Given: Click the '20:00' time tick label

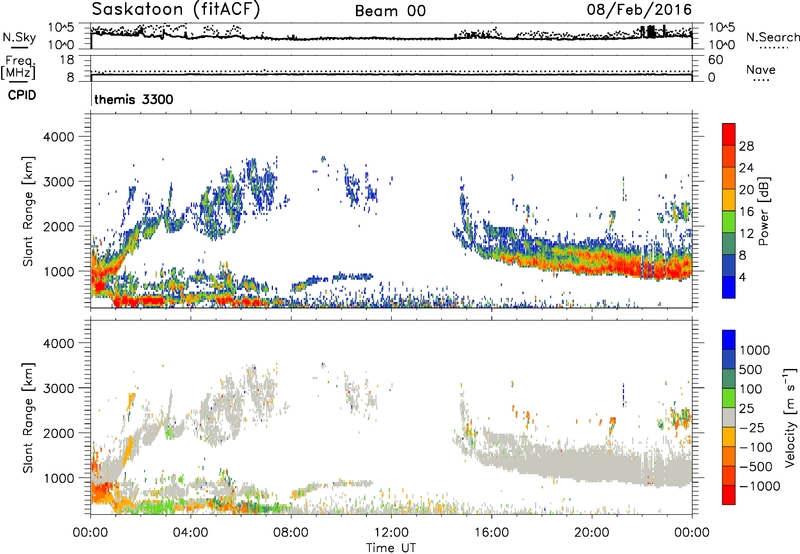Looking at the screenshot, I should [591, 533].
